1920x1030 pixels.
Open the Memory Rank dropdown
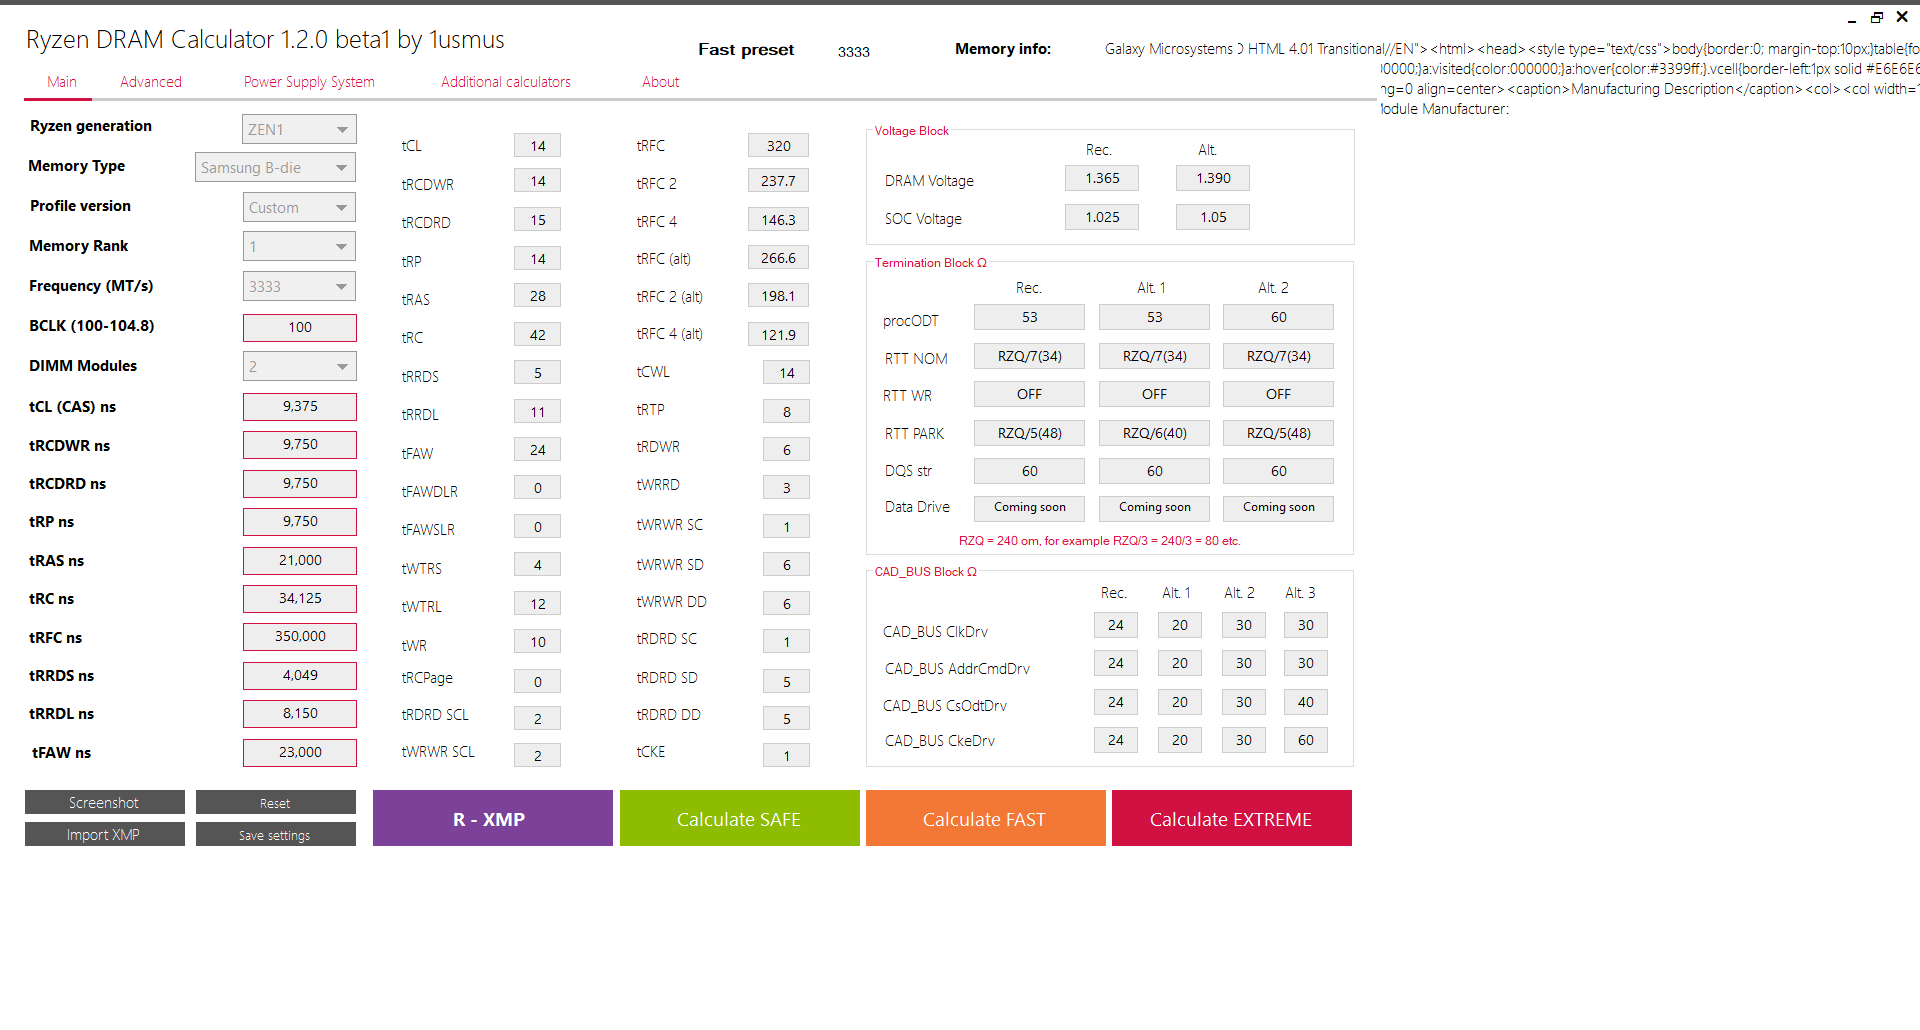pyautogui.click(x=299, y=246)
